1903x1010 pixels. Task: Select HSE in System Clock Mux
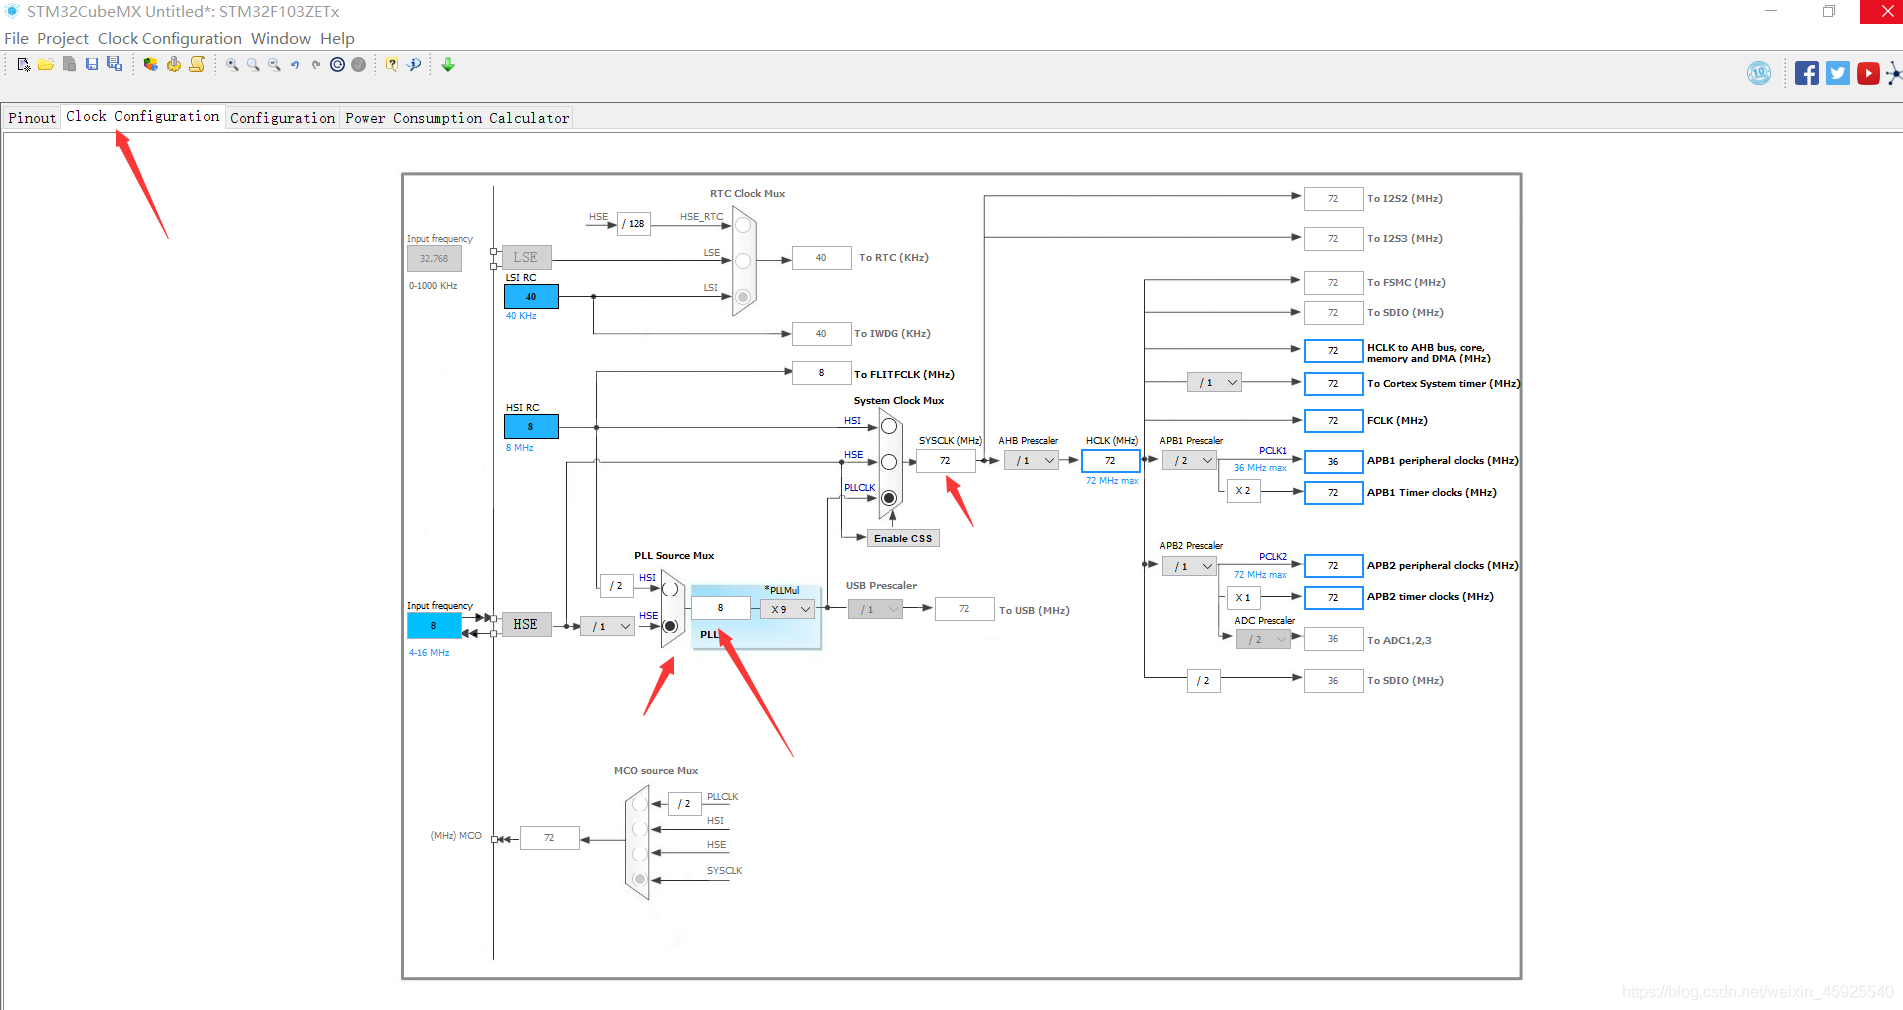[x=889, y=461]
